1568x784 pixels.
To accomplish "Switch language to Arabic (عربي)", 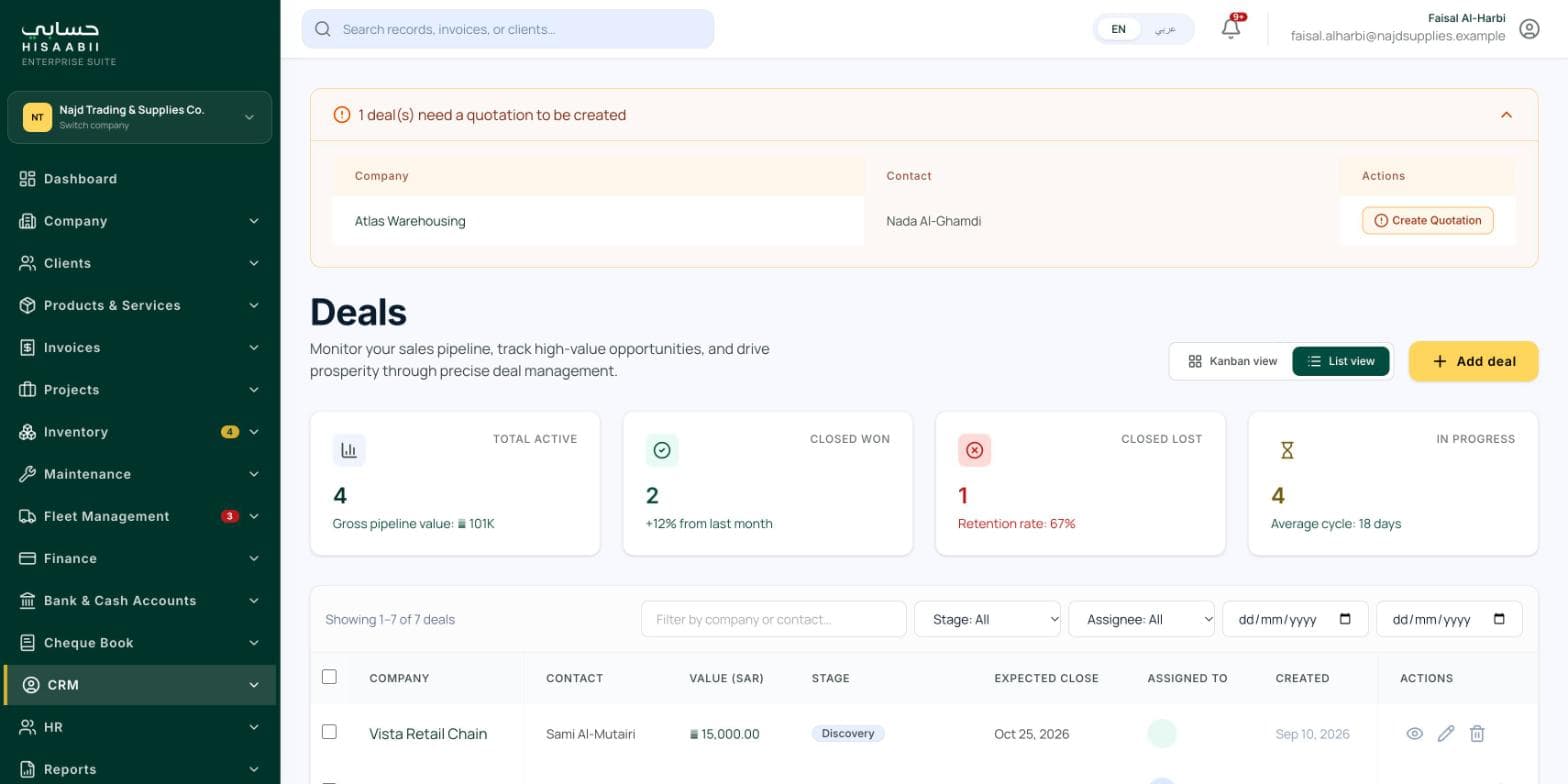I will (x=1165, y=29).
